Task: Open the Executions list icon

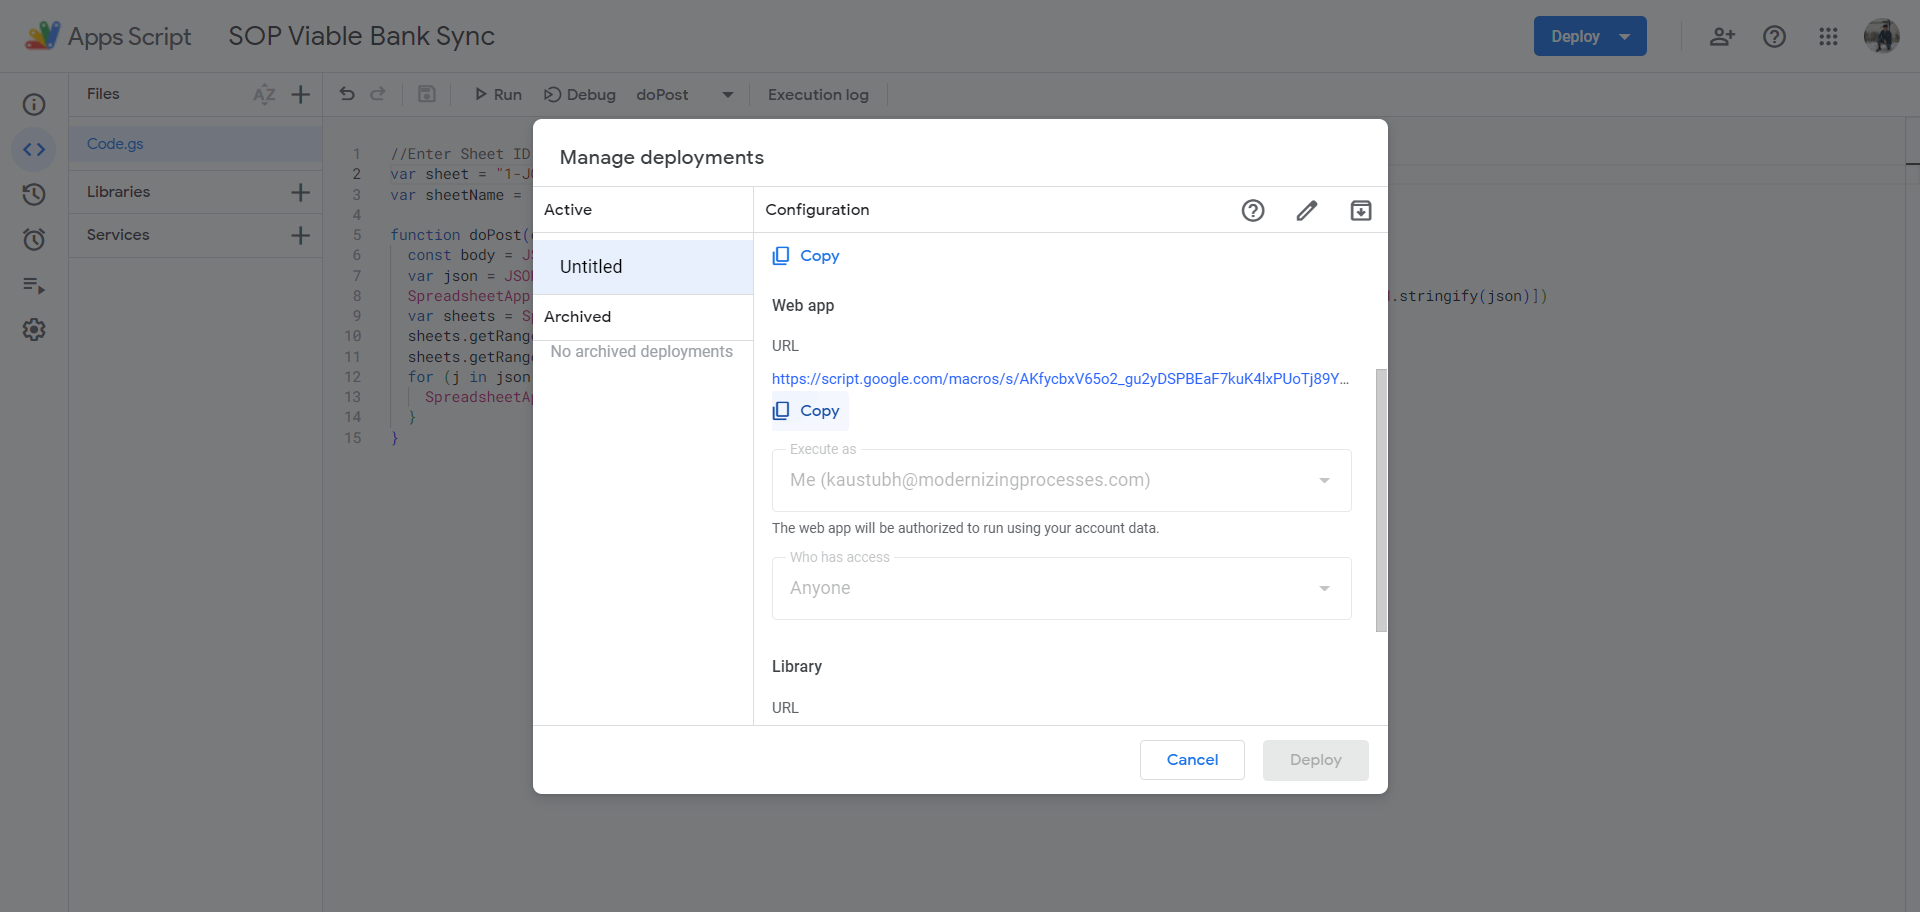Action: pyautogui.click(x=34, y=286)
